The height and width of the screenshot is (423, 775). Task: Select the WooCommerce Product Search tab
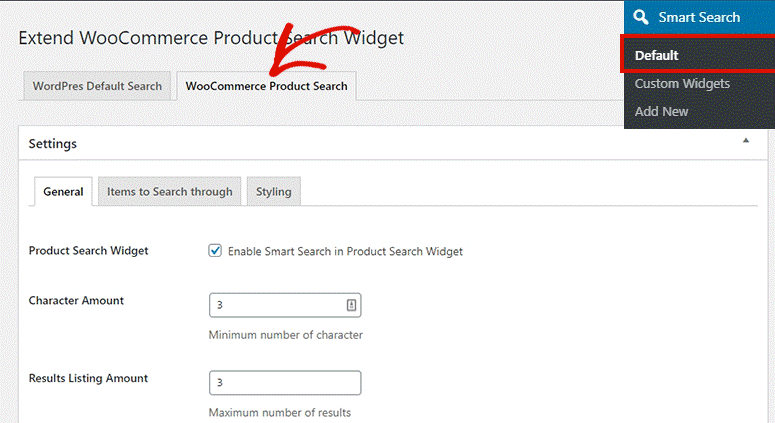[266, 86]
